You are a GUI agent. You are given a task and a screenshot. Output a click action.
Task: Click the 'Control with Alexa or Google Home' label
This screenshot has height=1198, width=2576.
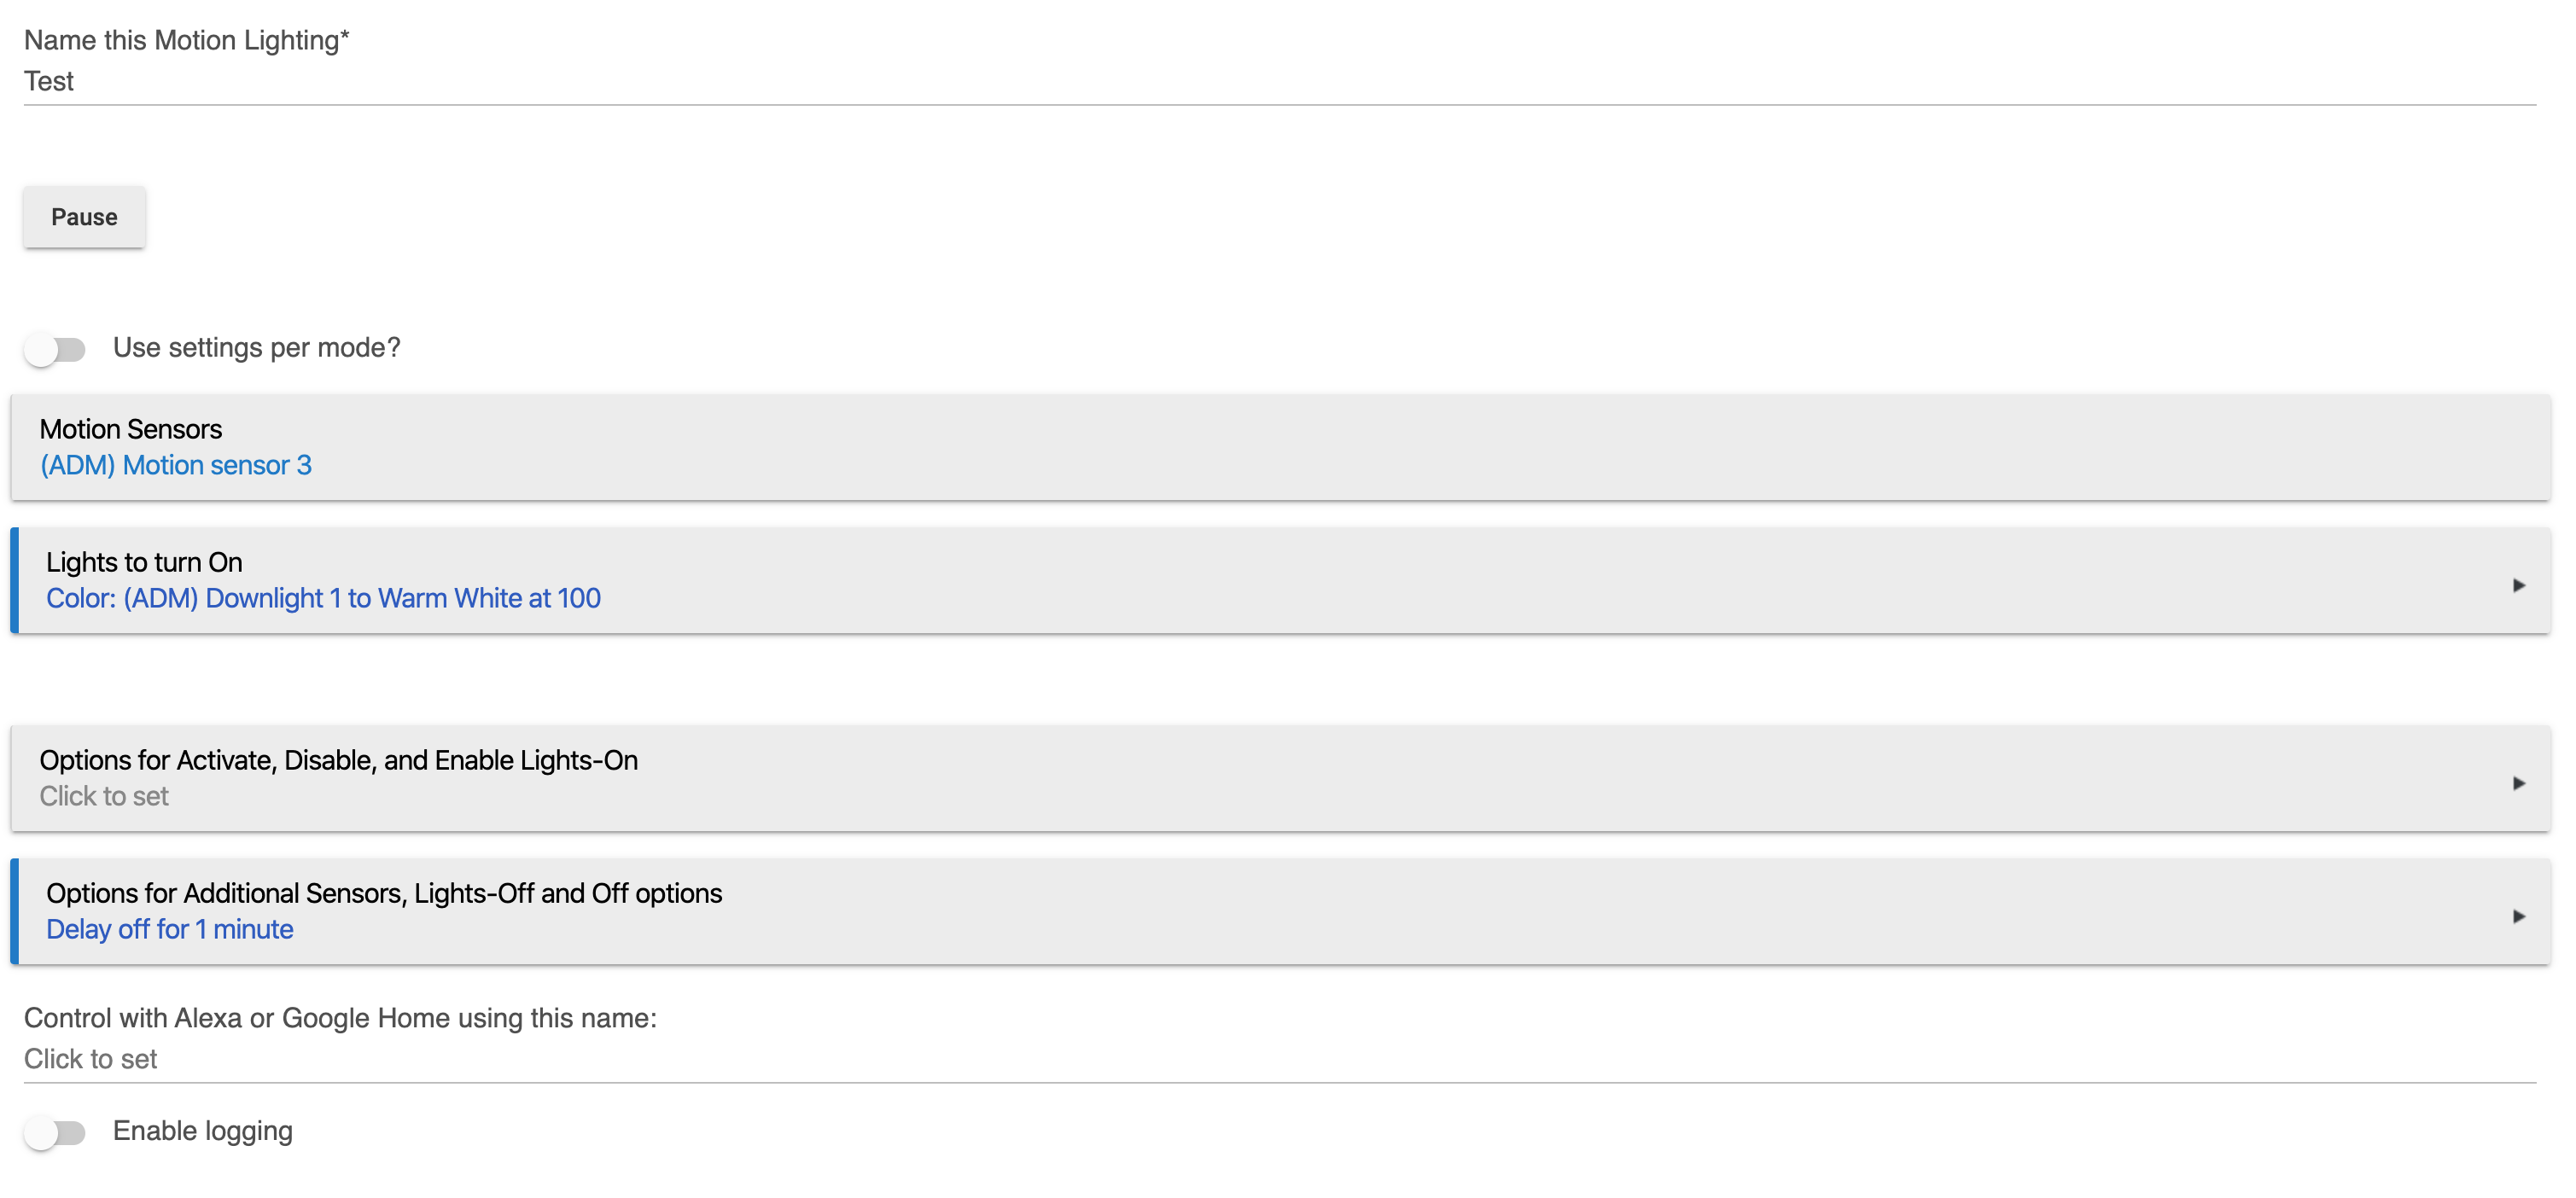(340, 1018)
